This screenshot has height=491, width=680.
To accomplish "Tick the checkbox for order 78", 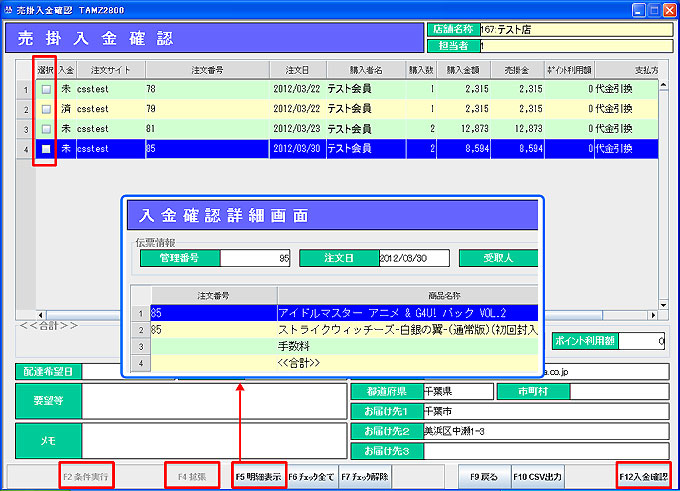I will click(x=46, y=89).
